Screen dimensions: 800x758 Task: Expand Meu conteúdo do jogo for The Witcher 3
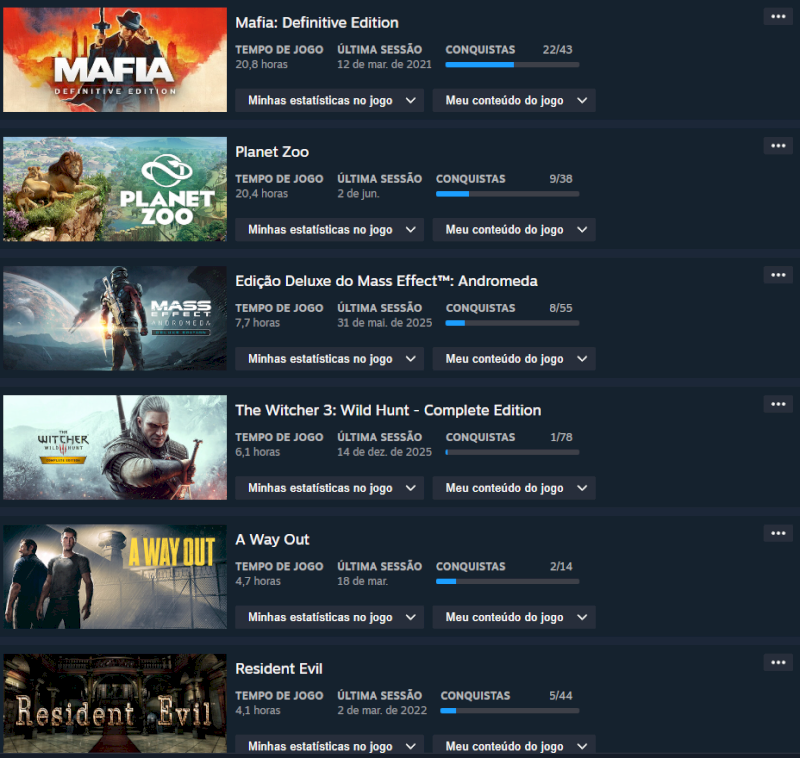[514, 488]
